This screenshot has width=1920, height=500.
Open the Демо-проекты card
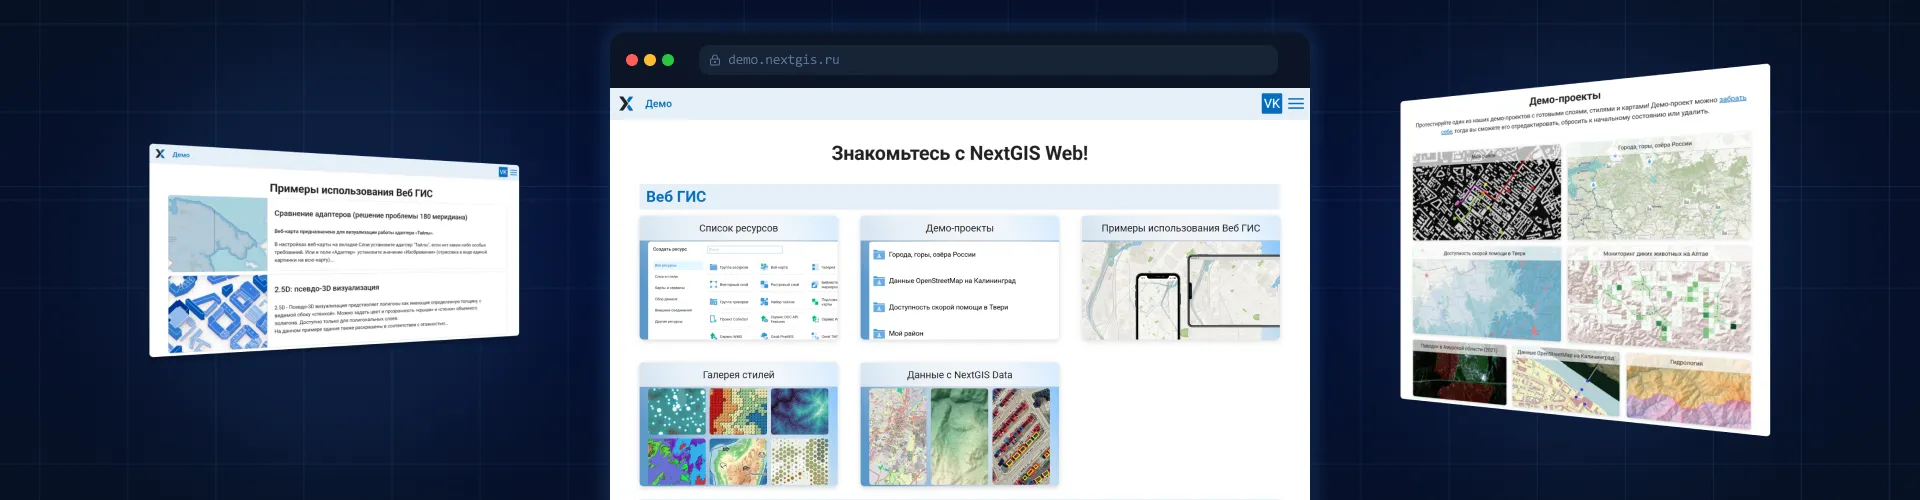(959, 228)
